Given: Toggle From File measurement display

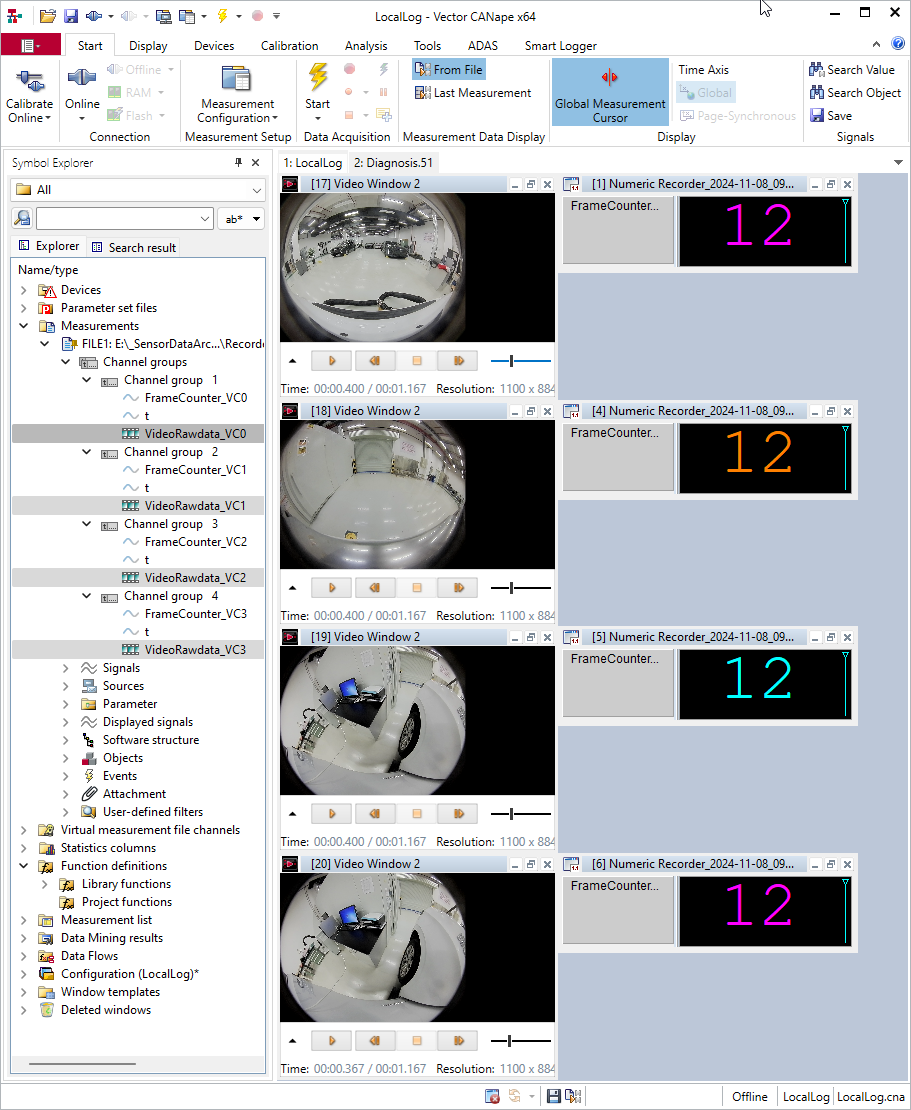Looking at the screenshot, I should [x=448, y=70].
